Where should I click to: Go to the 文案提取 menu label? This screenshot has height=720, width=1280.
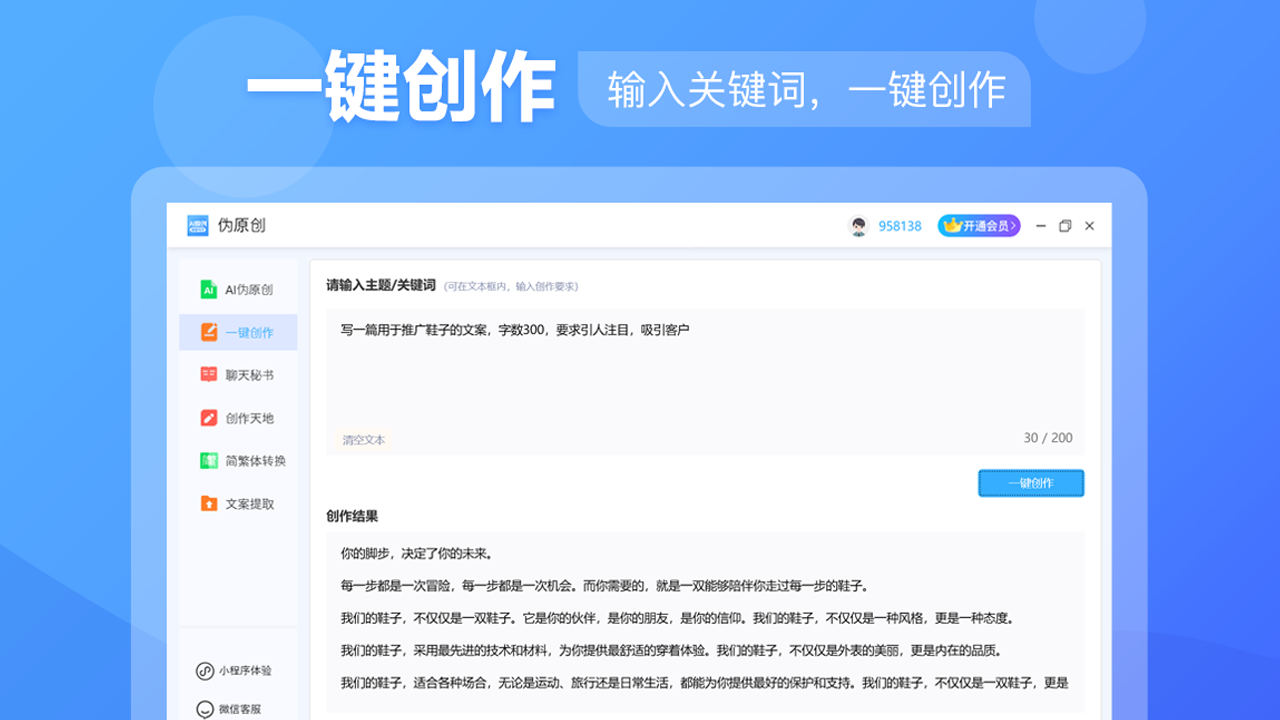point(249,504)
